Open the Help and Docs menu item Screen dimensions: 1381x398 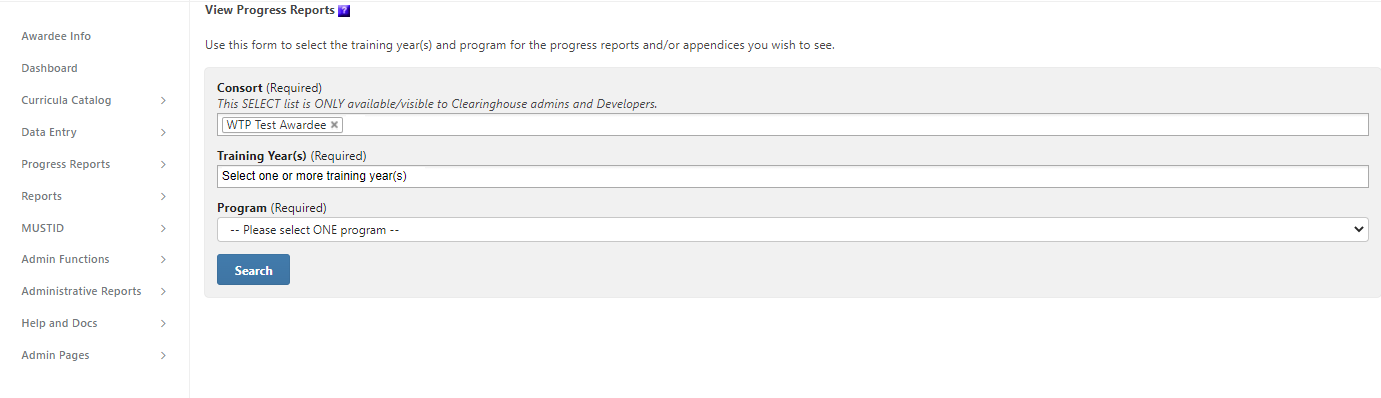tap(59, 323)
